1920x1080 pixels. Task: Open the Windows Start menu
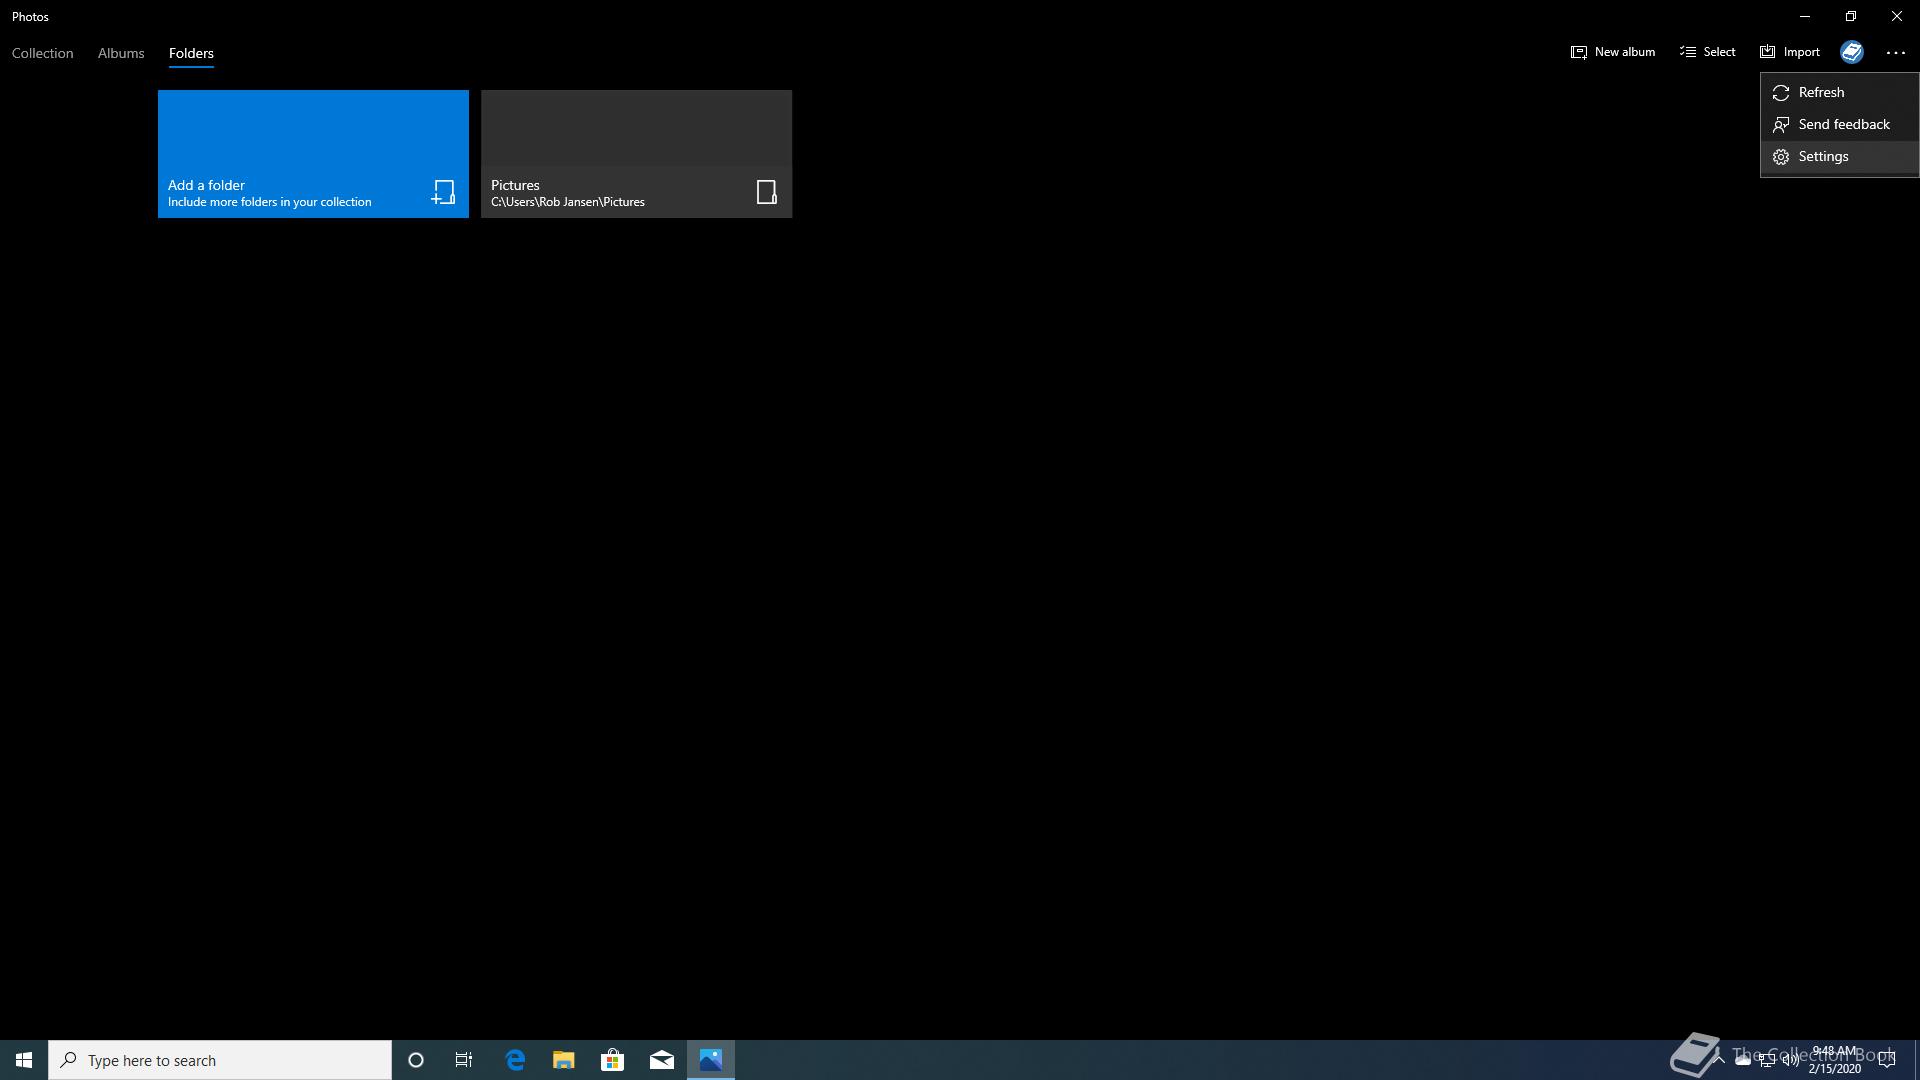point(24,1060)
